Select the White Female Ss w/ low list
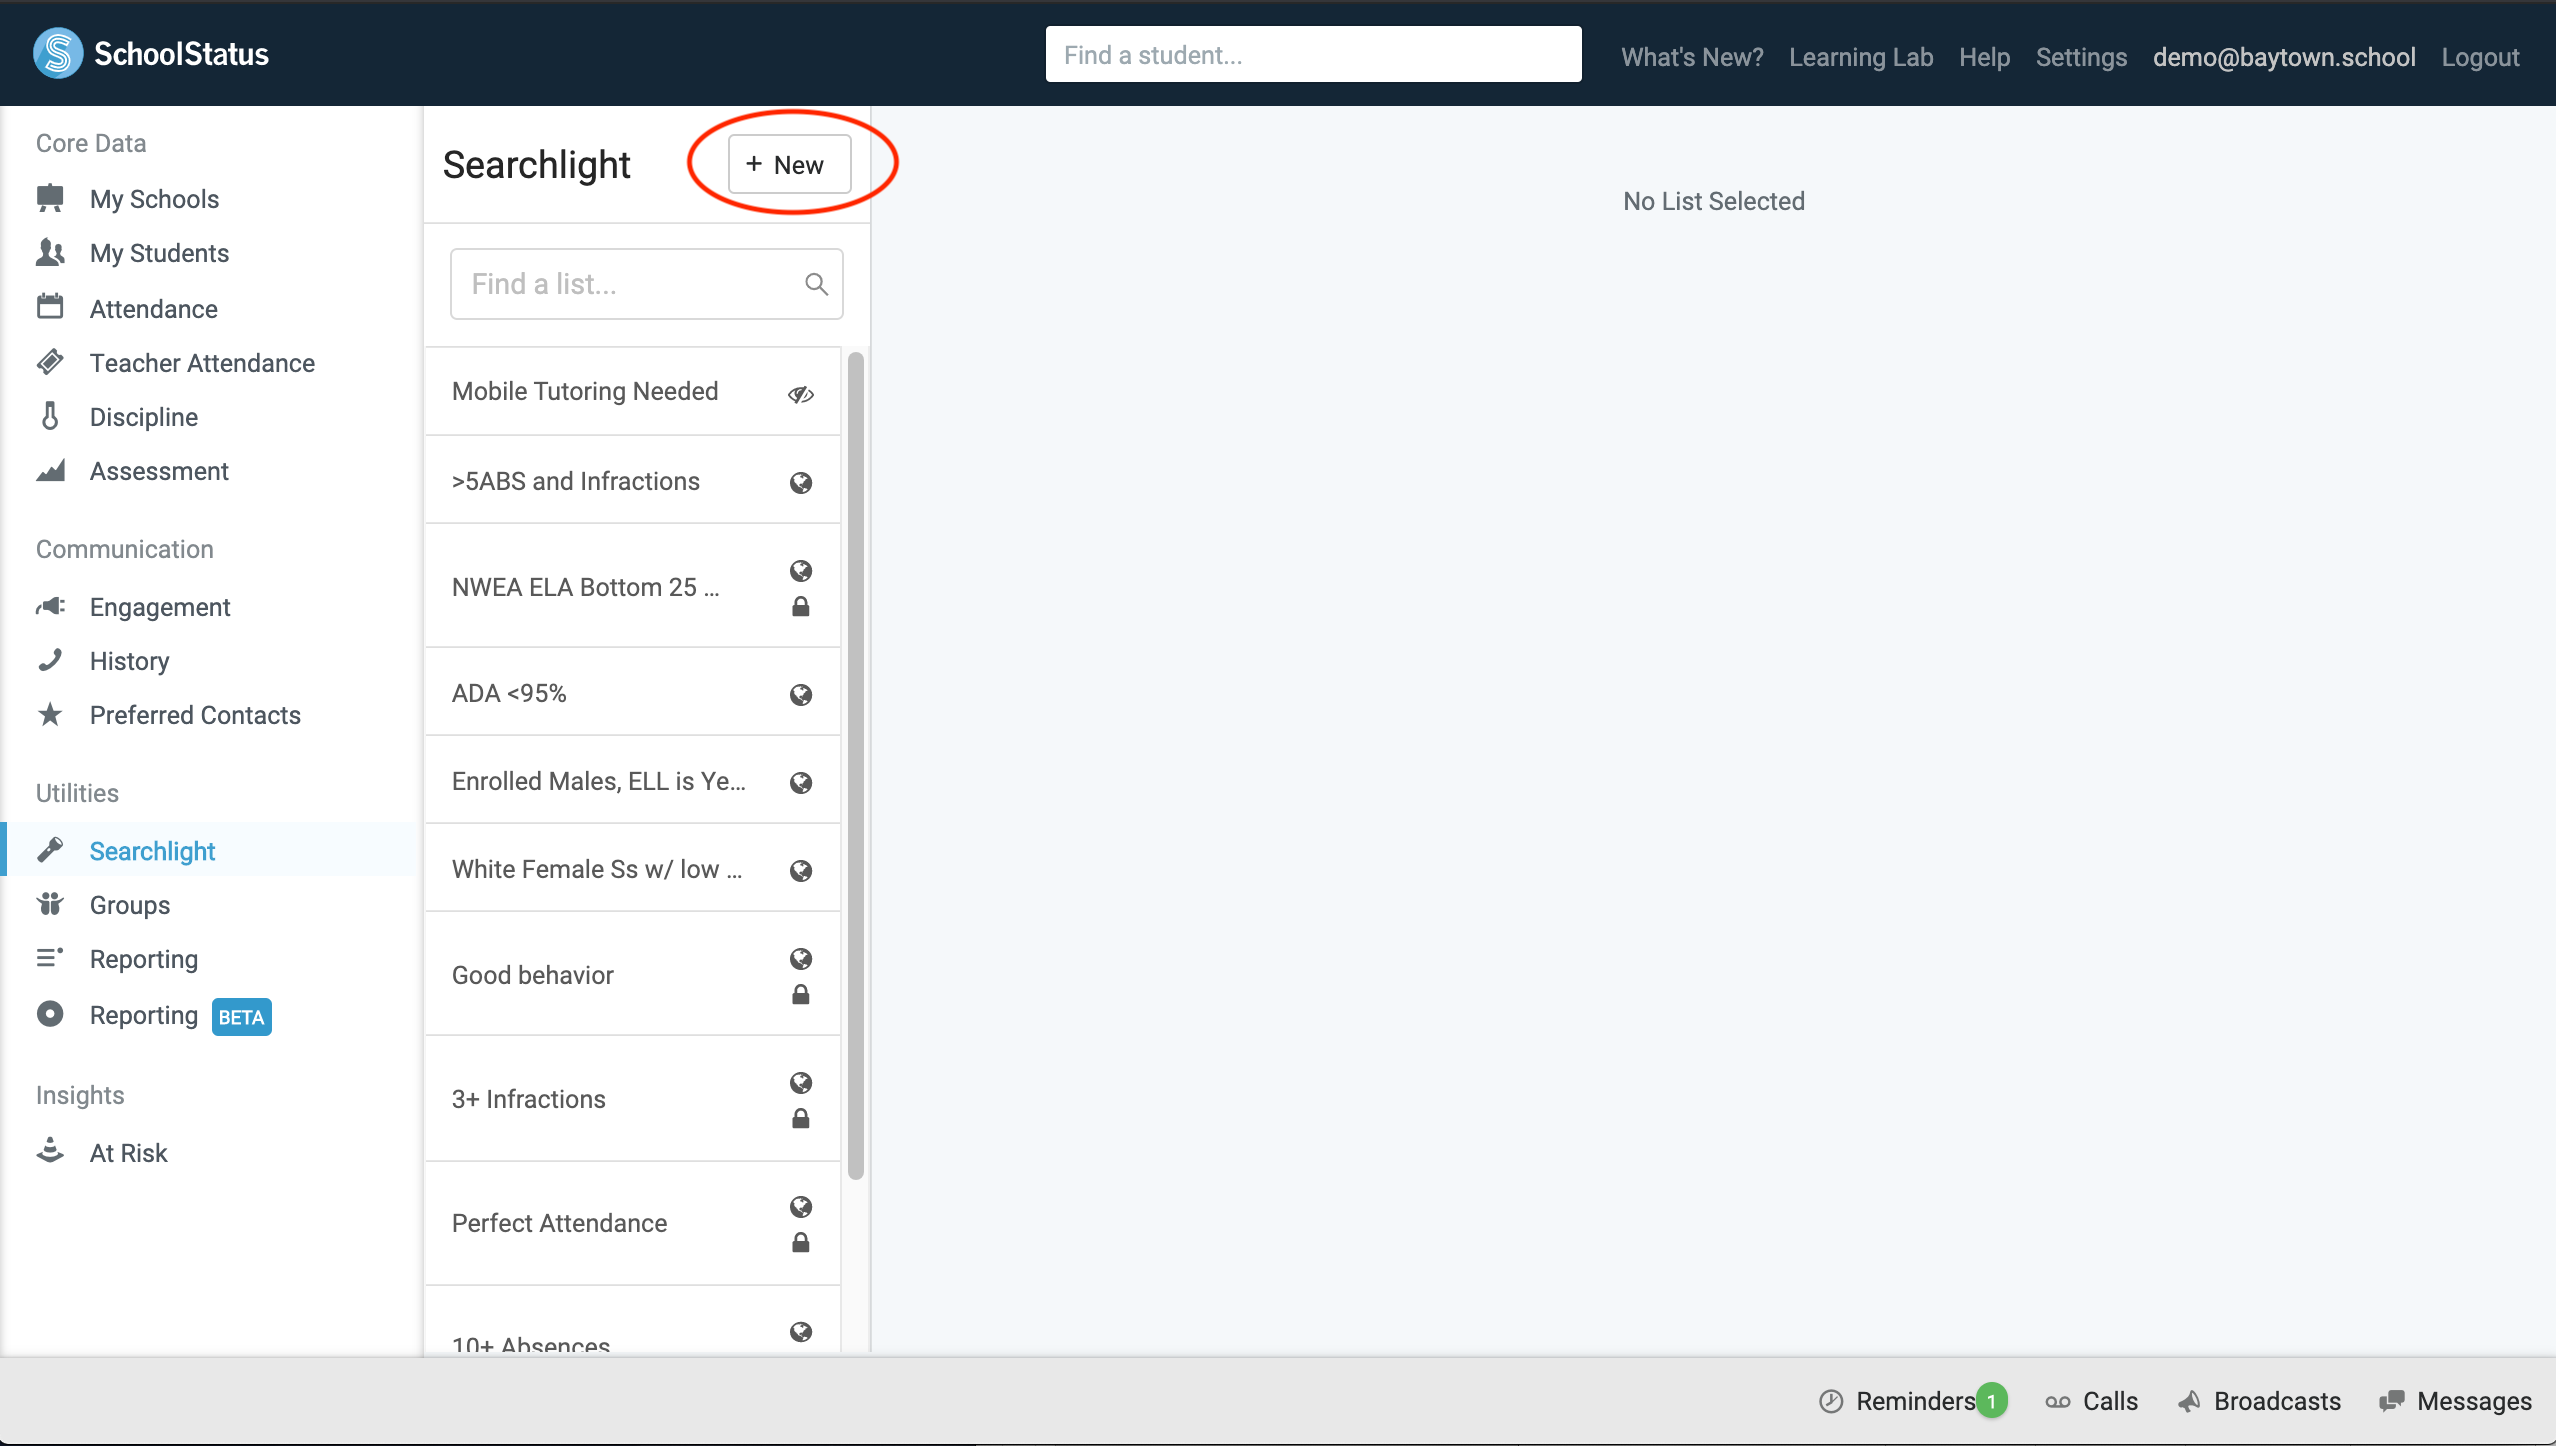The image size is (2556, 1446). (633, 868)
